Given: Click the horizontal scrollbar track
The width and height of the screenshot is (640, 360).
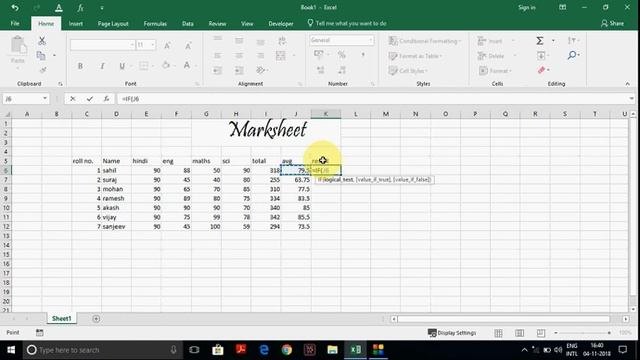Looking at the screenshot, I should click(x=504, y=319).
